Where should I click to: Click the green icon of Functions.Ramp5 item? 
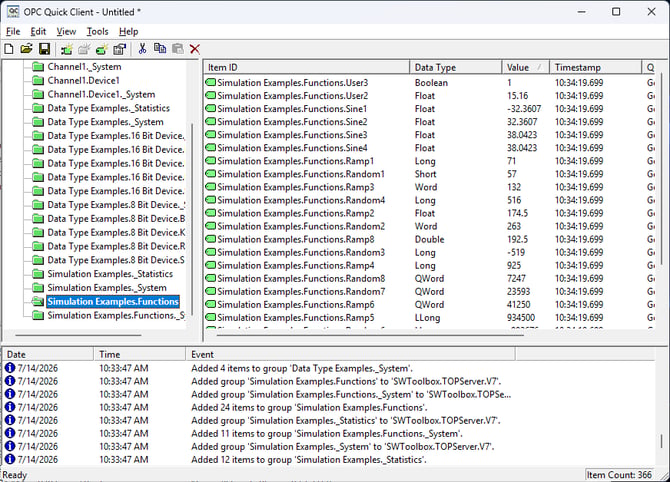(x=211, y=317)
